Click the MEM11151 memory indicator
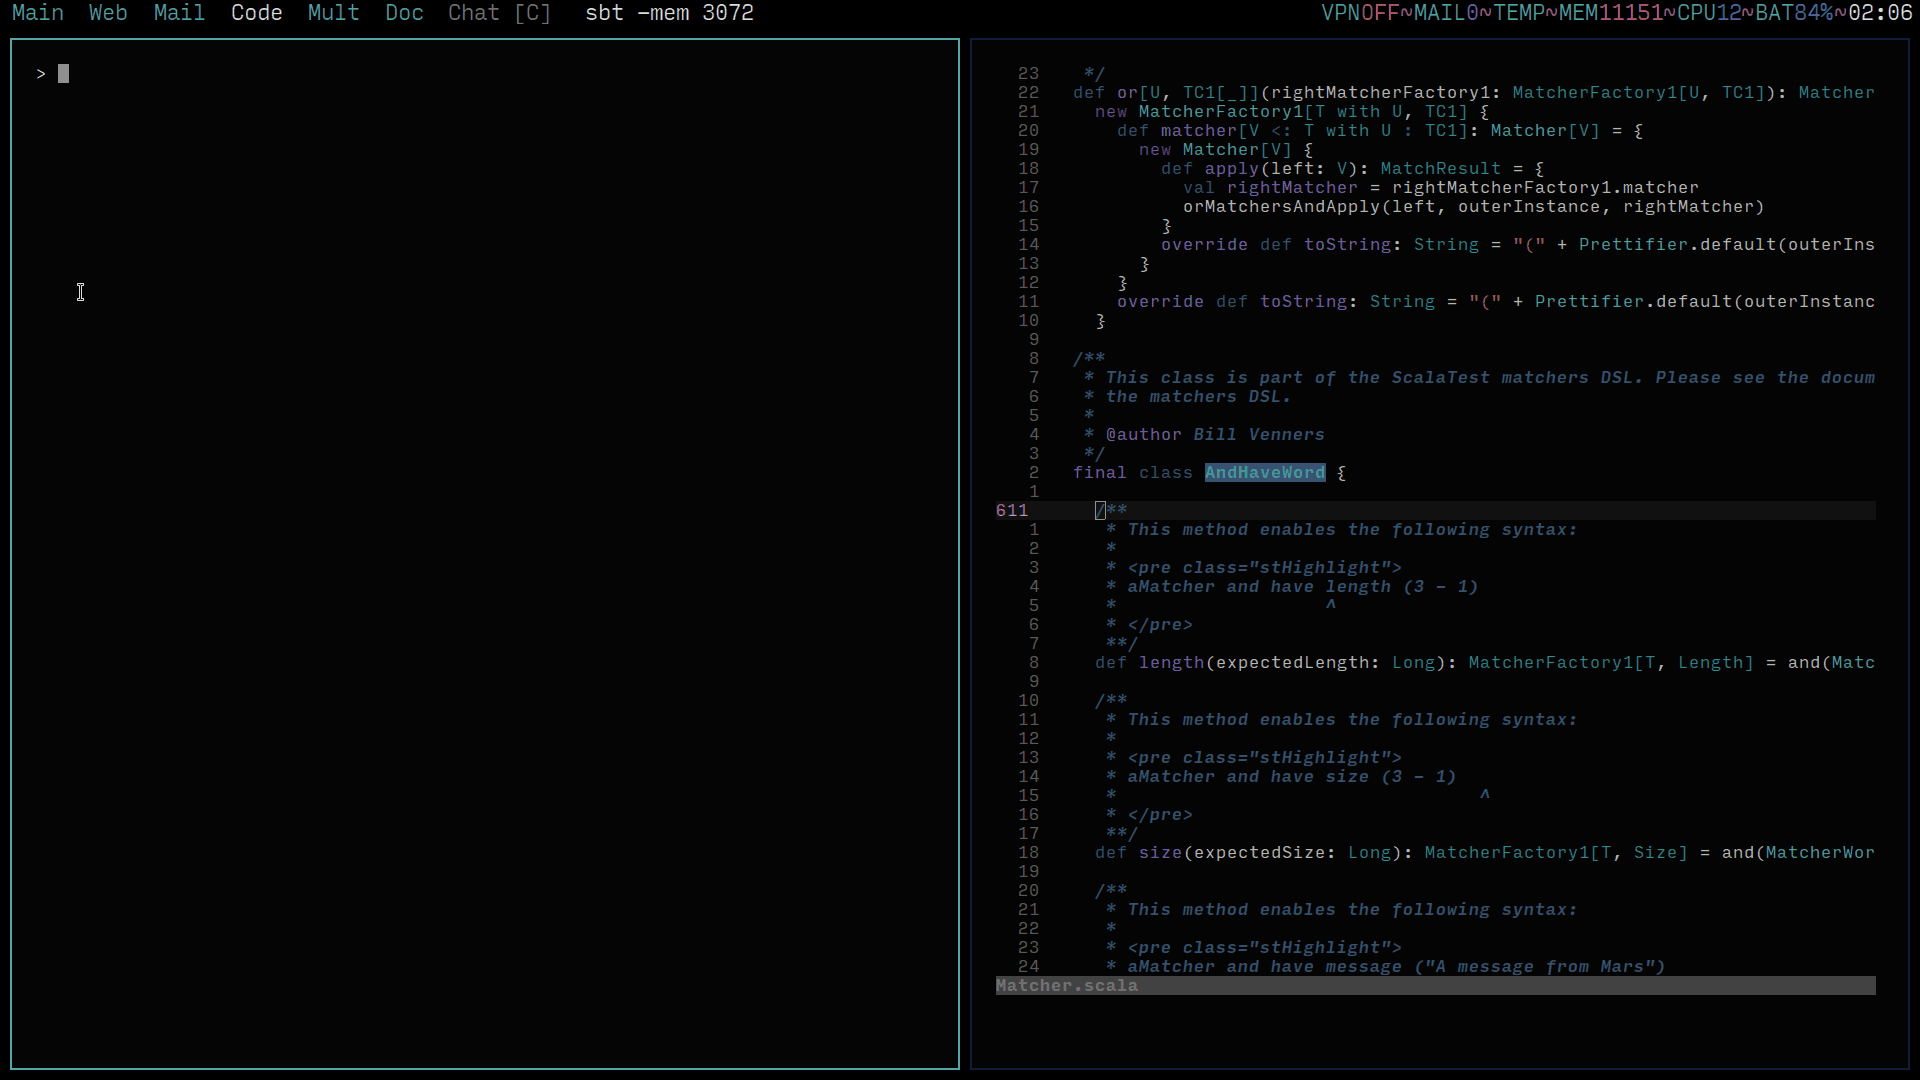1920x1080 pixels. click(1611, 13)
